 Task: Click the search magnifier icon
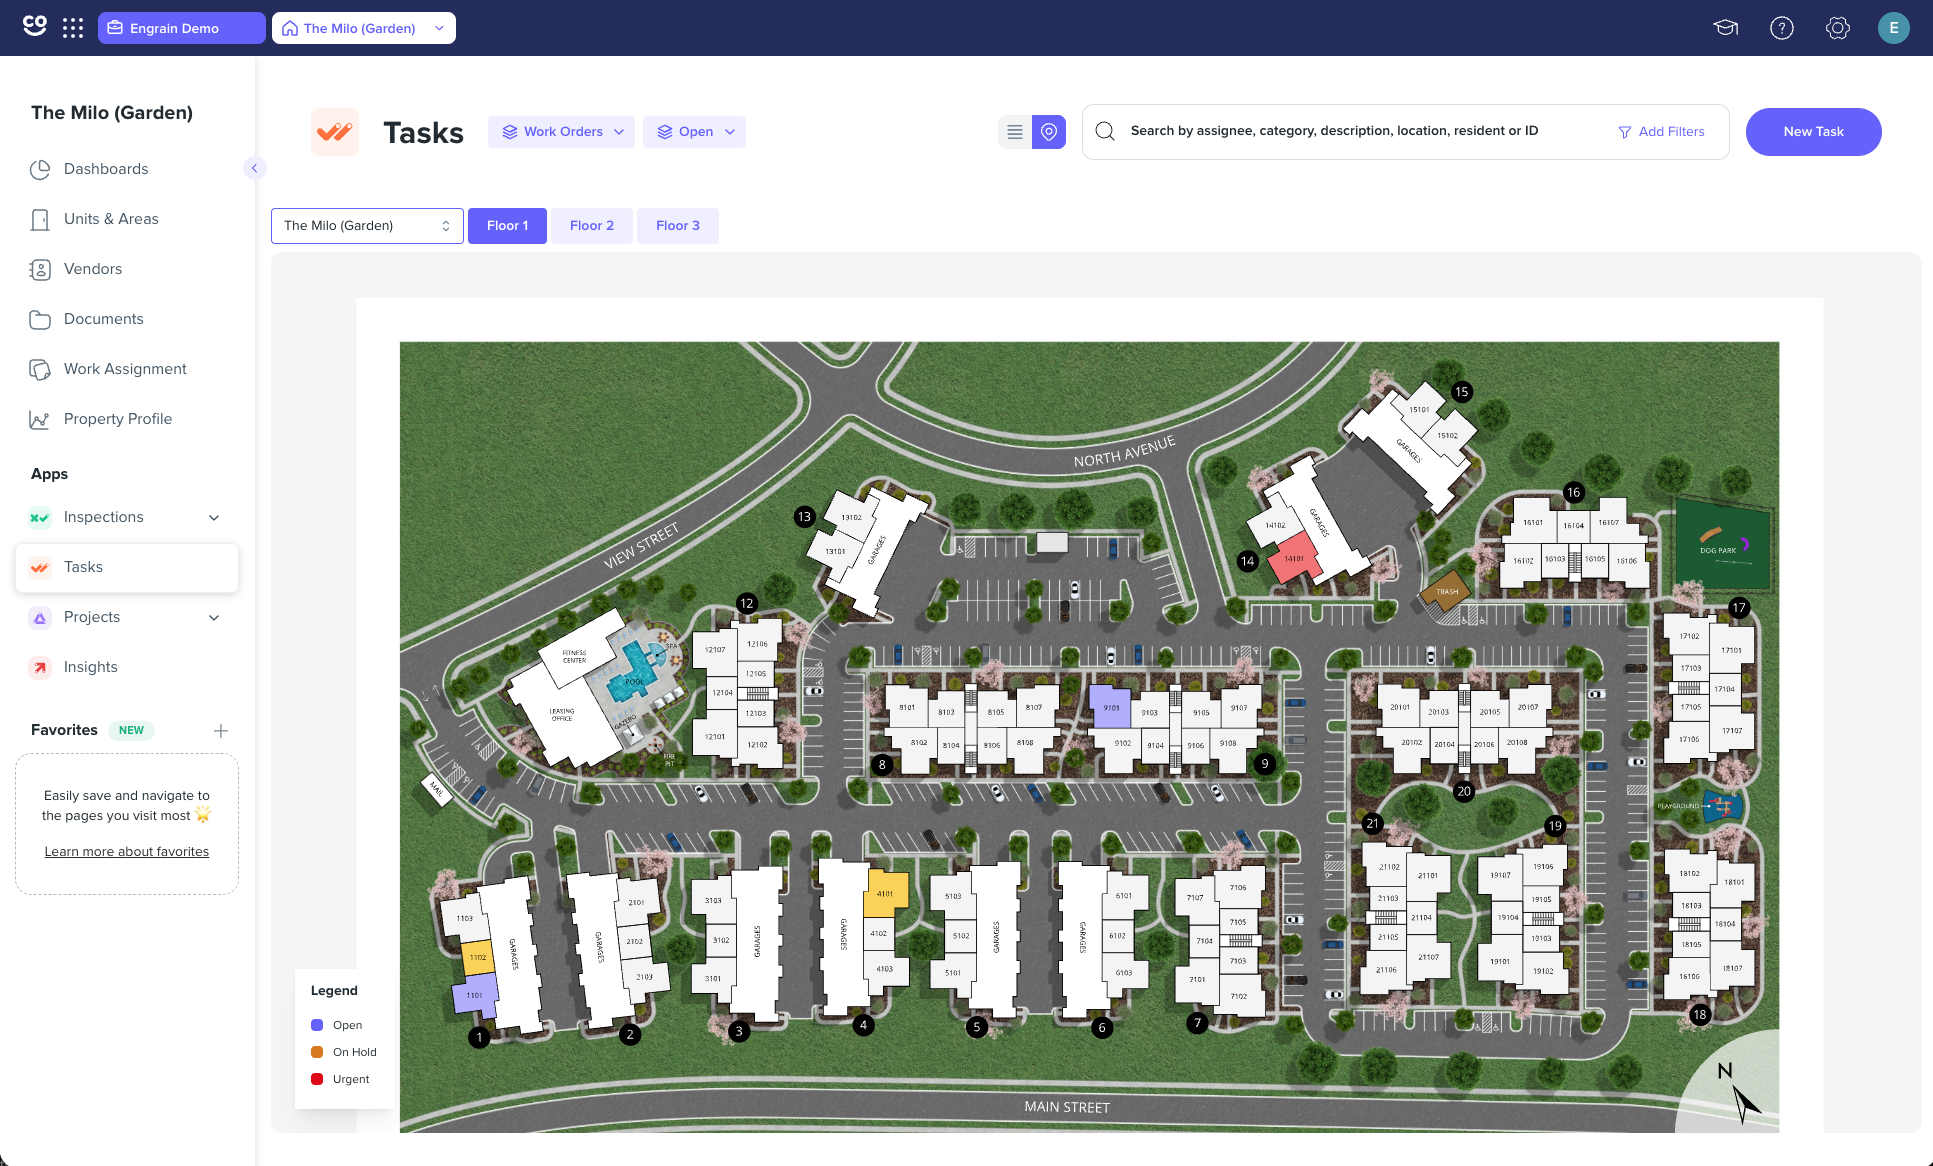[1105, 131]
